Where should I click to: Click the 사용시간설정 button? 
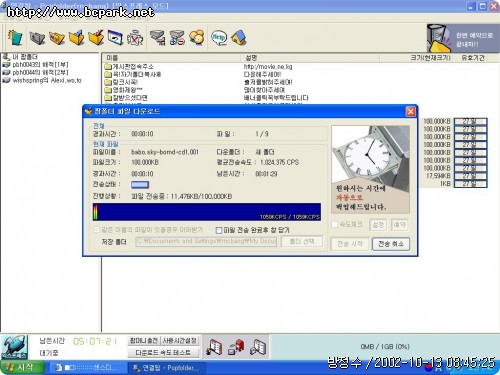click(x=180, y=341)
